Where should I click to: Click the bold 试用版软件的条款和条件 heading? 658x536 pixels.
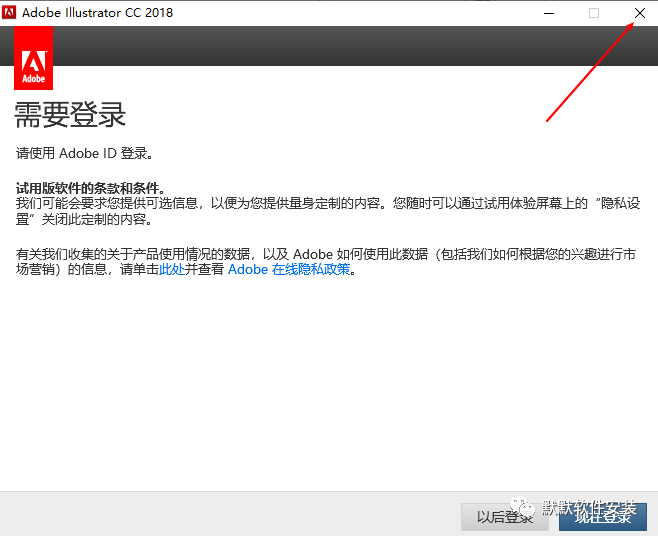pyautogui.click(x=90, y=188)
